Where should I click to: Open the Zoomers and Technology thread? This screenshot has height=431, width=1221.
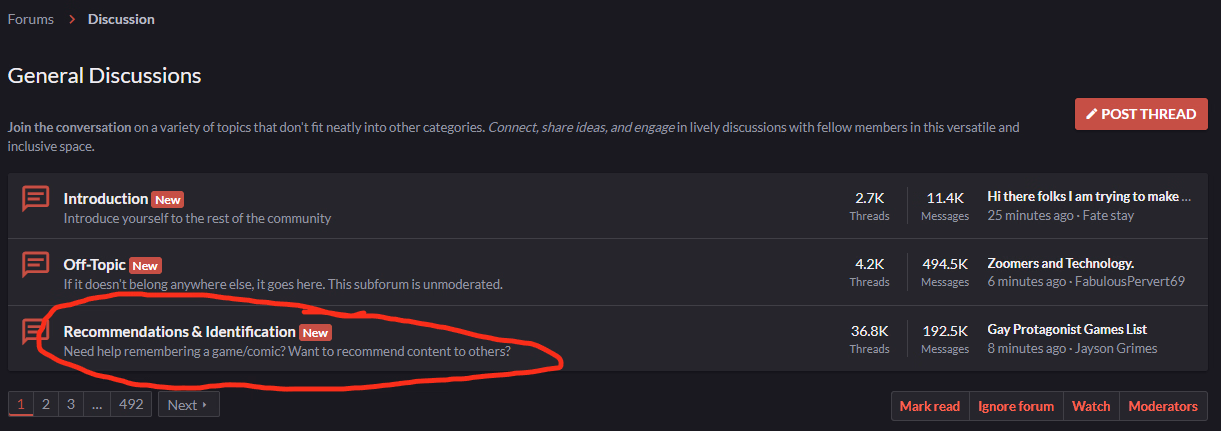pos(1060,263)
